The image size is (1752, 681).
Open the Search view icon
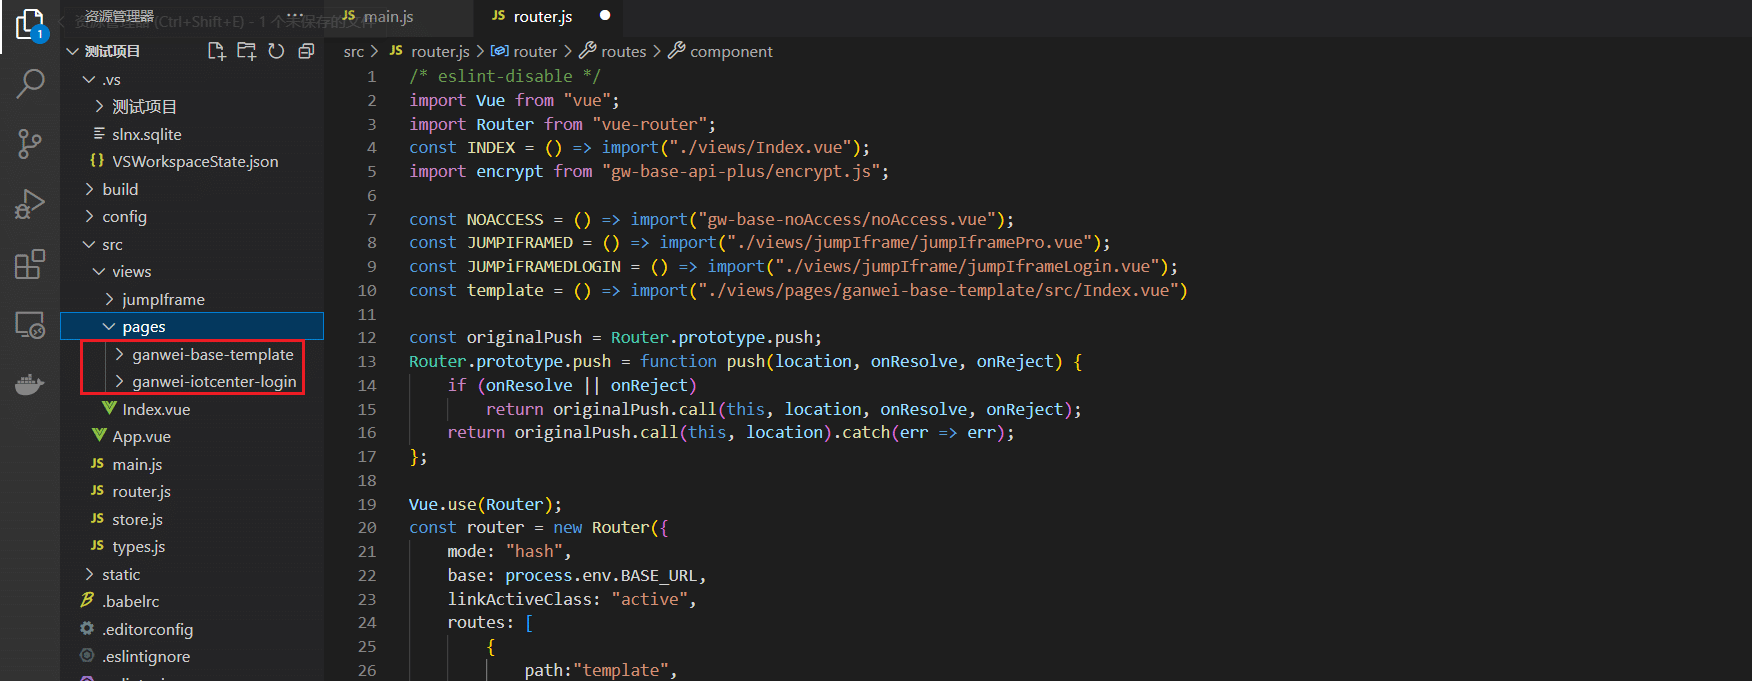click(30, 84)
